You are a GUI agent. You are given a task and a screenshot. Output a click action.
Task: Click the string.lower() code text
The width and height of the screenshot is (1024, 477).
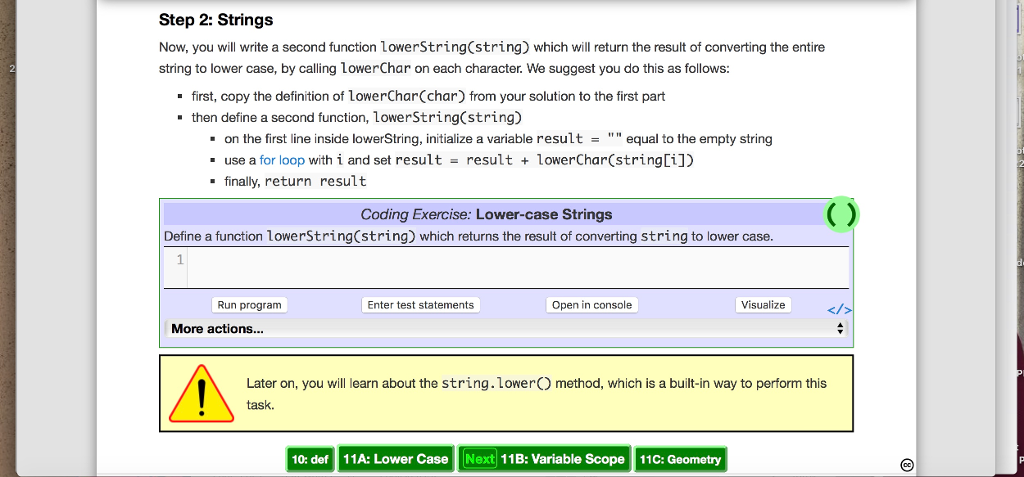point(496,384)
